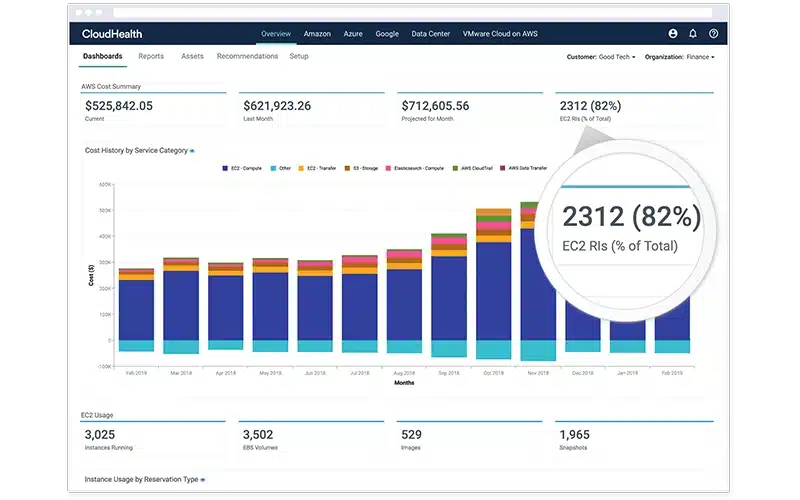
Task: Switch to the Google tab
Action: 387,34
